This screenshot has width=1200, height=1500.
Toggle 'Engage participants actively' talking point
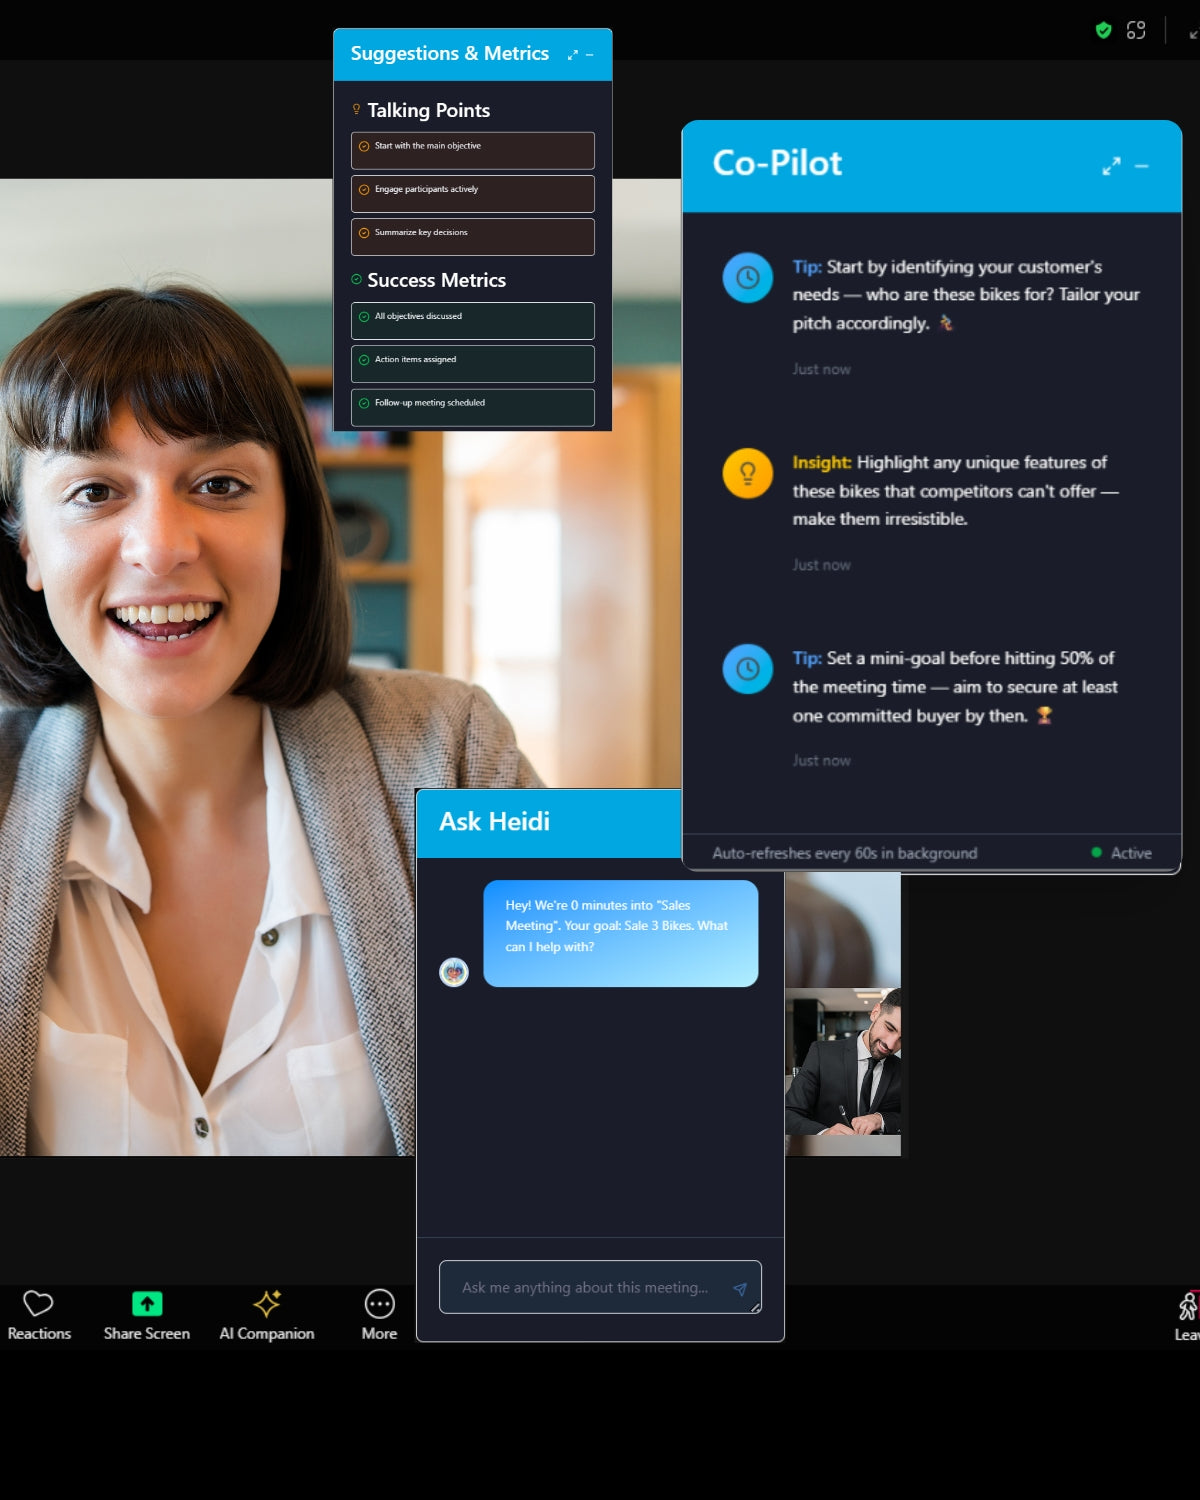click(x=364, y=190)
